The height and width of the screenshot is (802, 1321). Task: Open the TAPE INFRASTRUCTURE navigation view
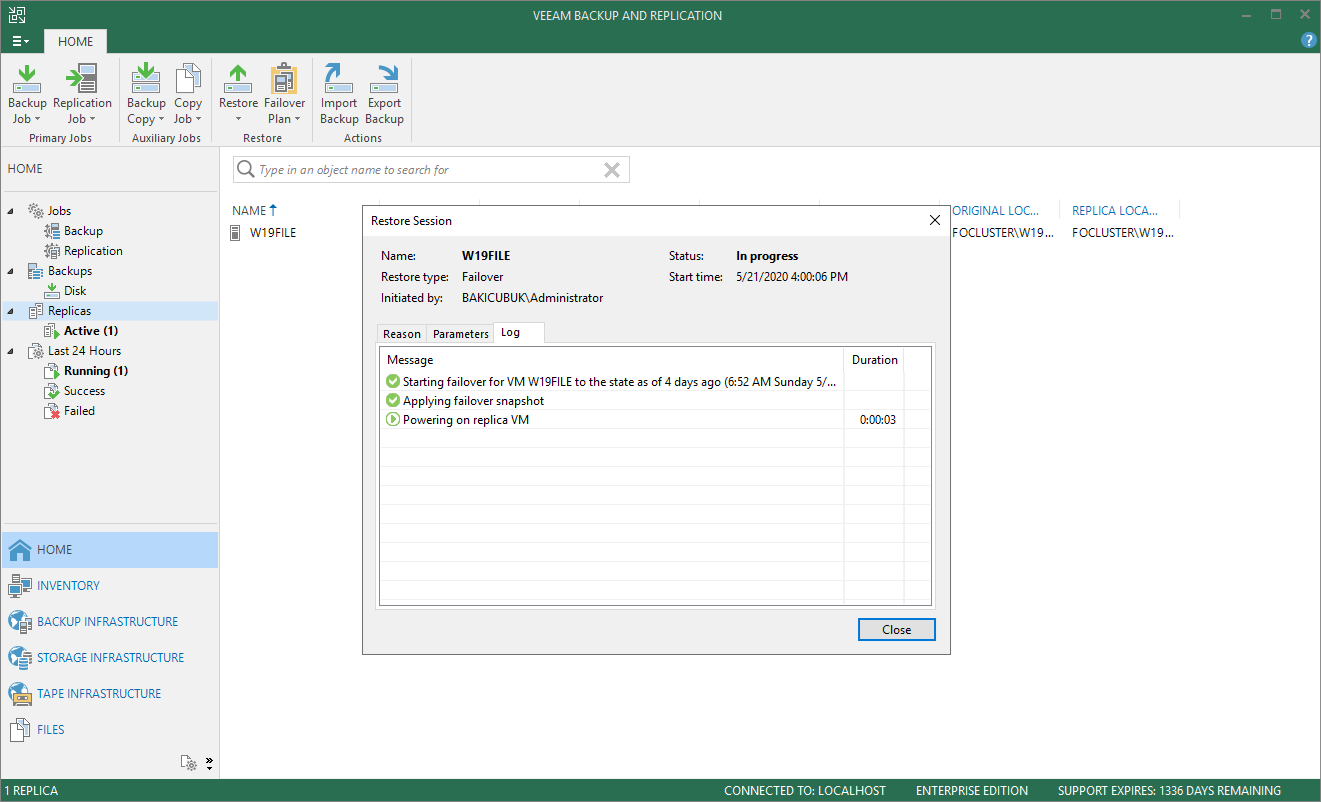tap(109, 694)
